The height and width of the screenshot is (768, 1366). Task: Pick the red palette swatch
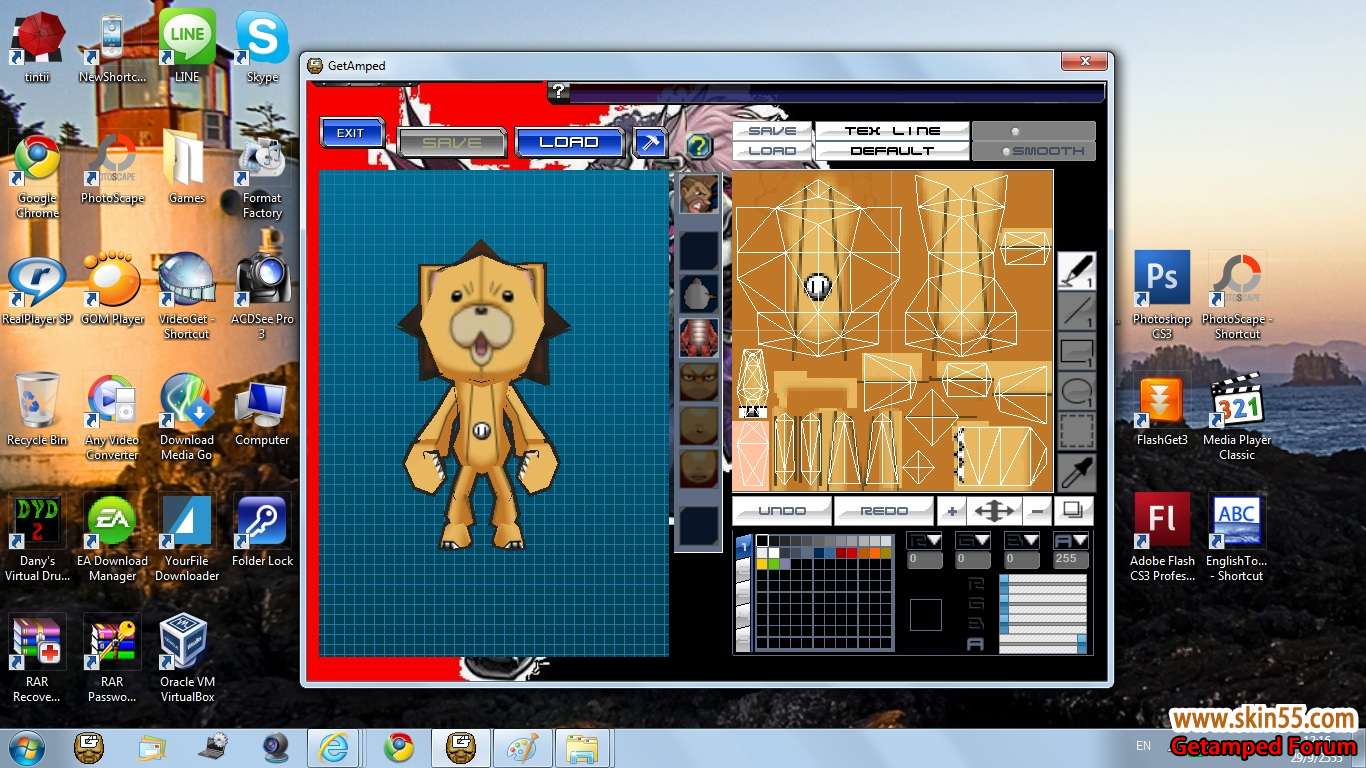coord(852,552)
